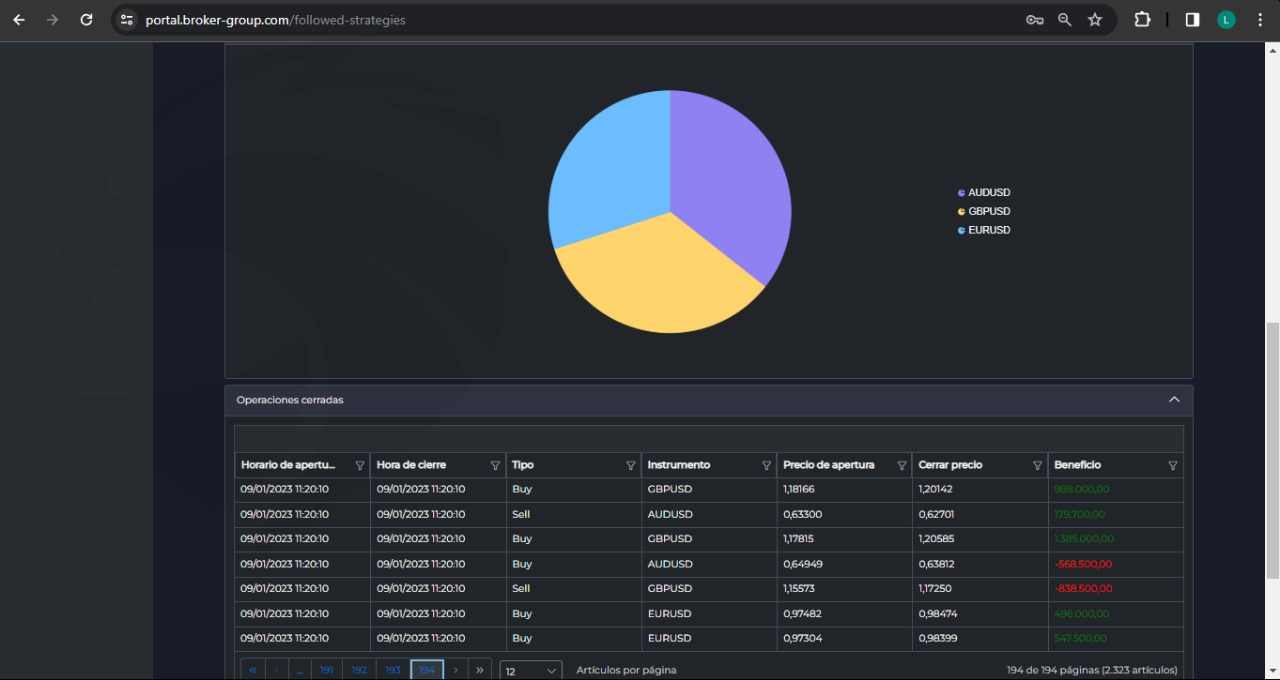Open items per page dropdown
Screen dimensions: 1280x680
[x=530, y=671]
